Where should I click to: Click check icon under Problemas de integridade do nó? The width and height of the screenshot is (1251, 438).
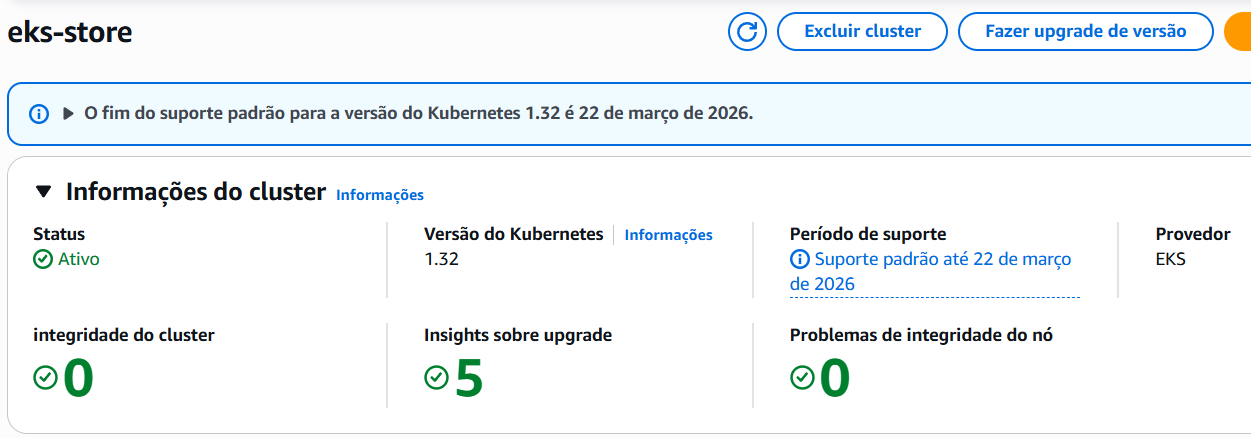(802, 377)
